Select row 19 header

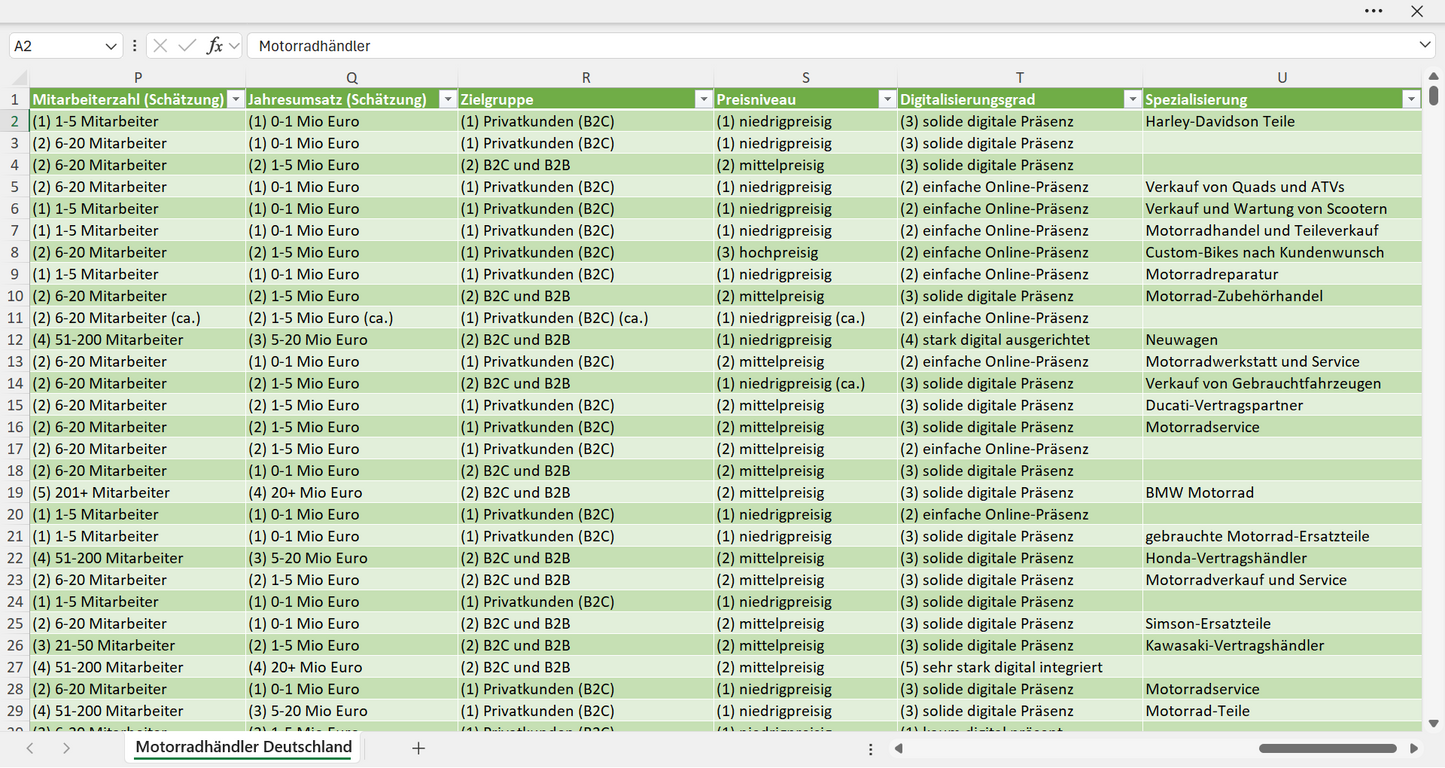[x=15, y=492]
